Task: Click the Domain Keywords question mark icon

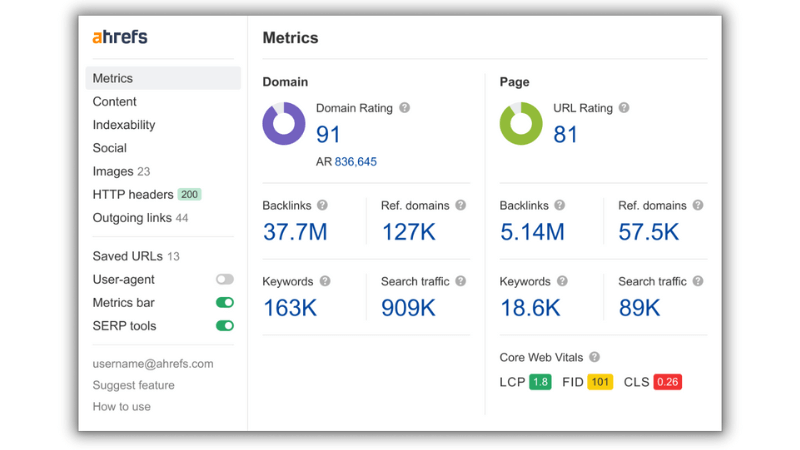Action: [325, 281]
